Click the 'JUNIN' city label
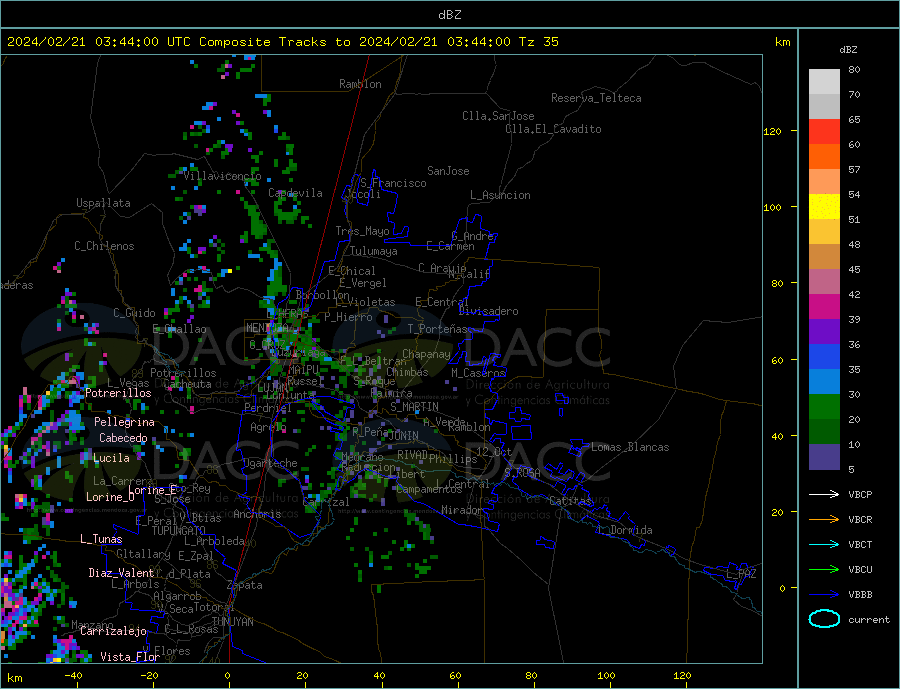The height and width of the screenshot is (689, 900). [403, 436]
